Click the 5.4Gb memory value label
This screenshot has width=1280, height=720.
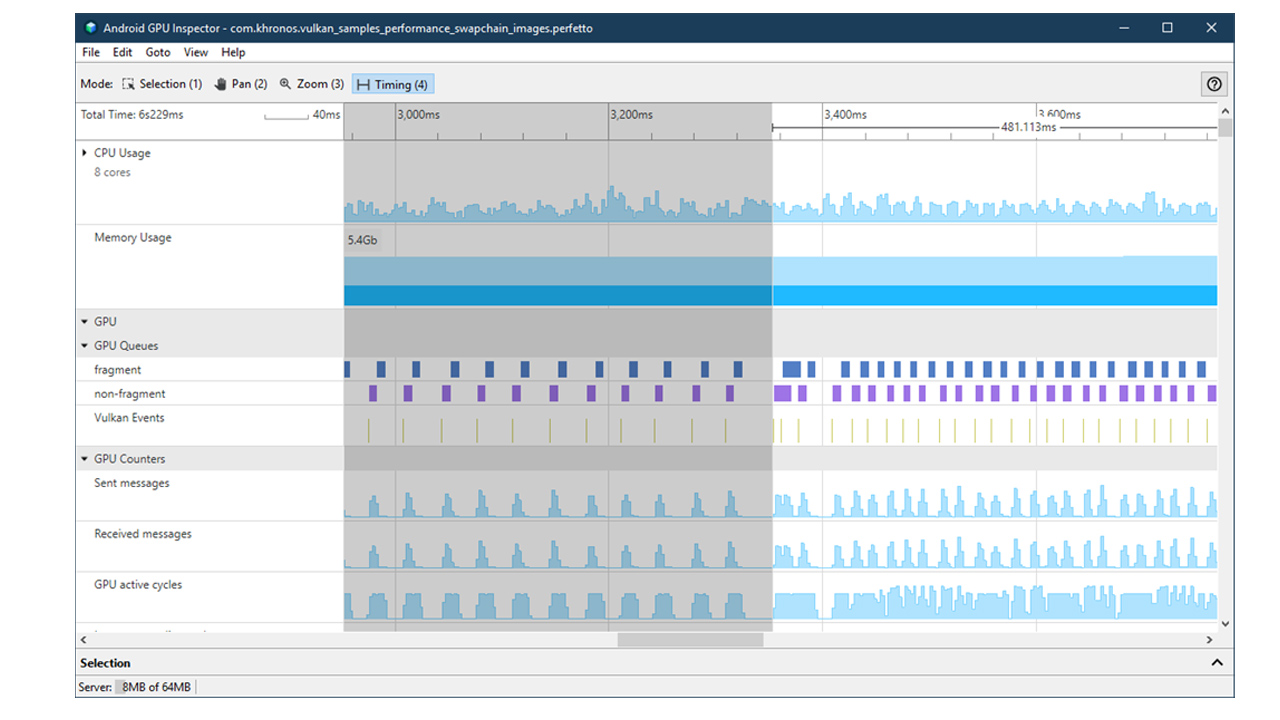tap(363, 241)
